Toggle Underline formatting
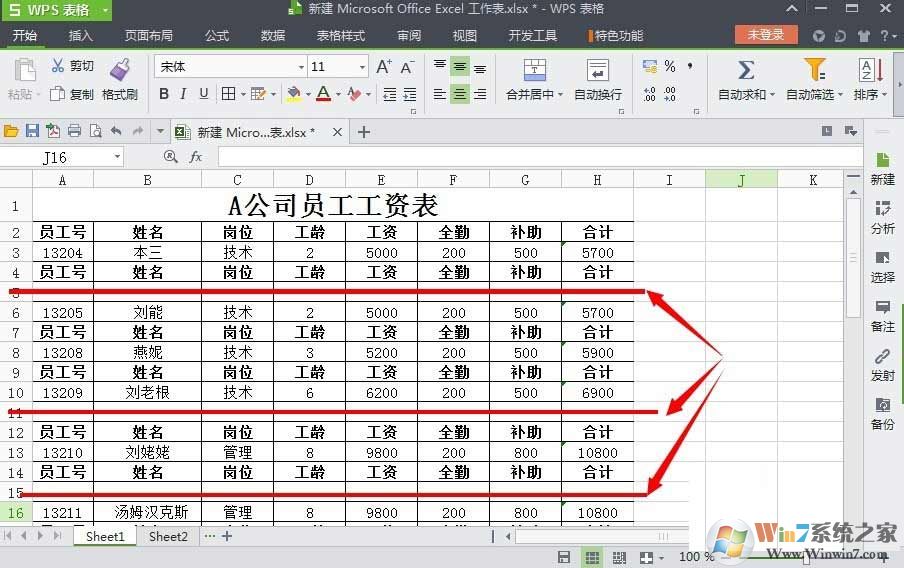The width and height of the screenshot is (904, 568). pyautogui.click(x=204, y=93)
